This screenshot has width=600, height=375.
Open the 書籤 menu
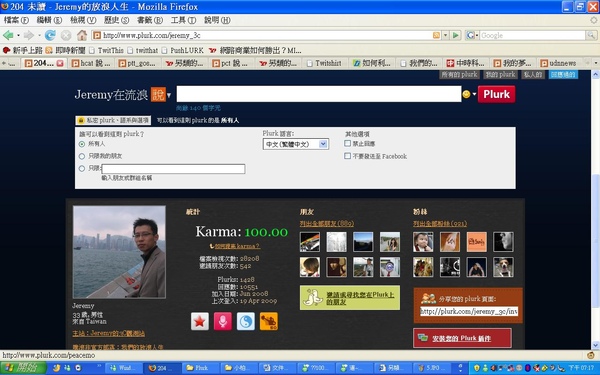[x=150, y=20]
